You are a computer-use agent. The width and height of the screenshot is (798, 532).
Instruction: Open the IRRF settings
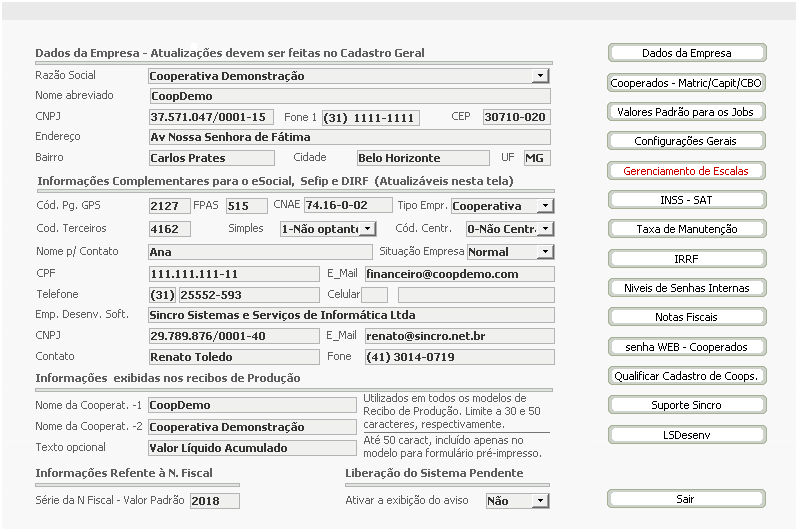[x=687, y=259]
